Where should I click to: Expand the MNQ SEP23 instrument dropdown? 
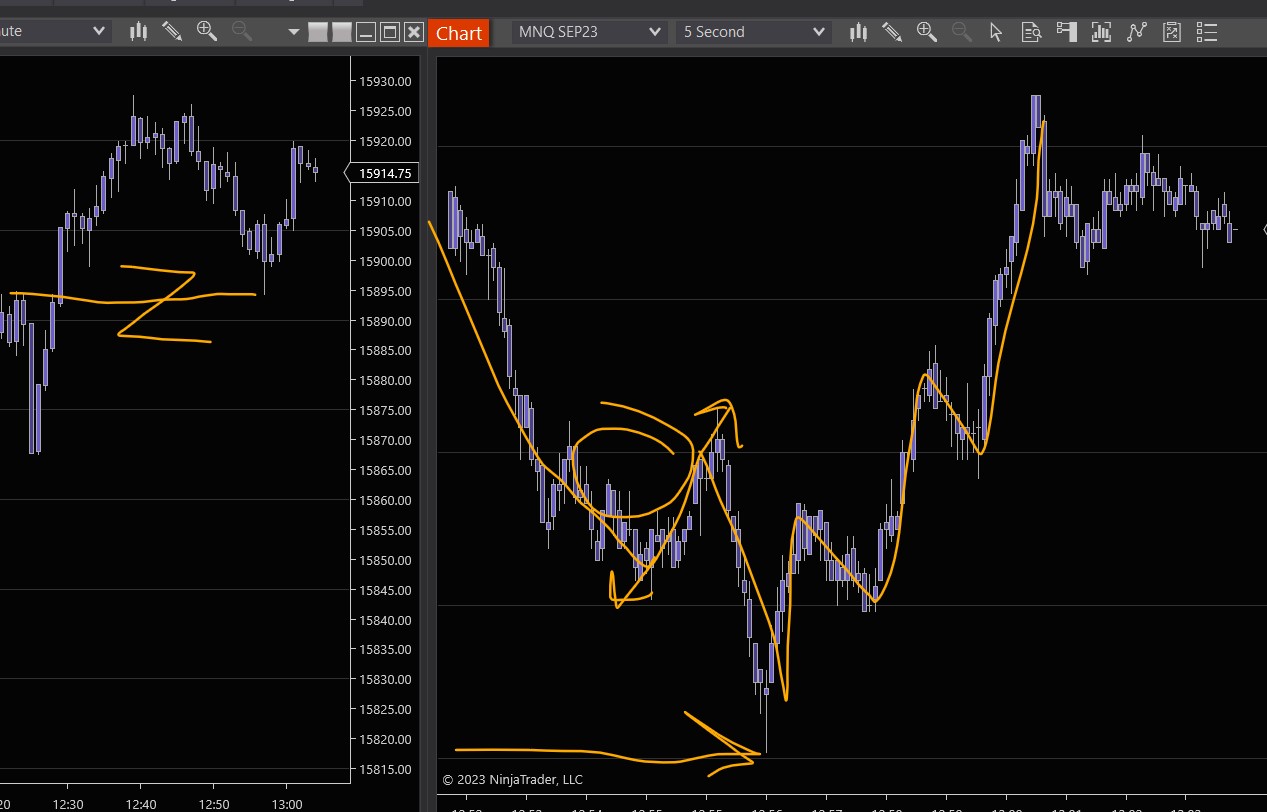click(x=655, y=32)
